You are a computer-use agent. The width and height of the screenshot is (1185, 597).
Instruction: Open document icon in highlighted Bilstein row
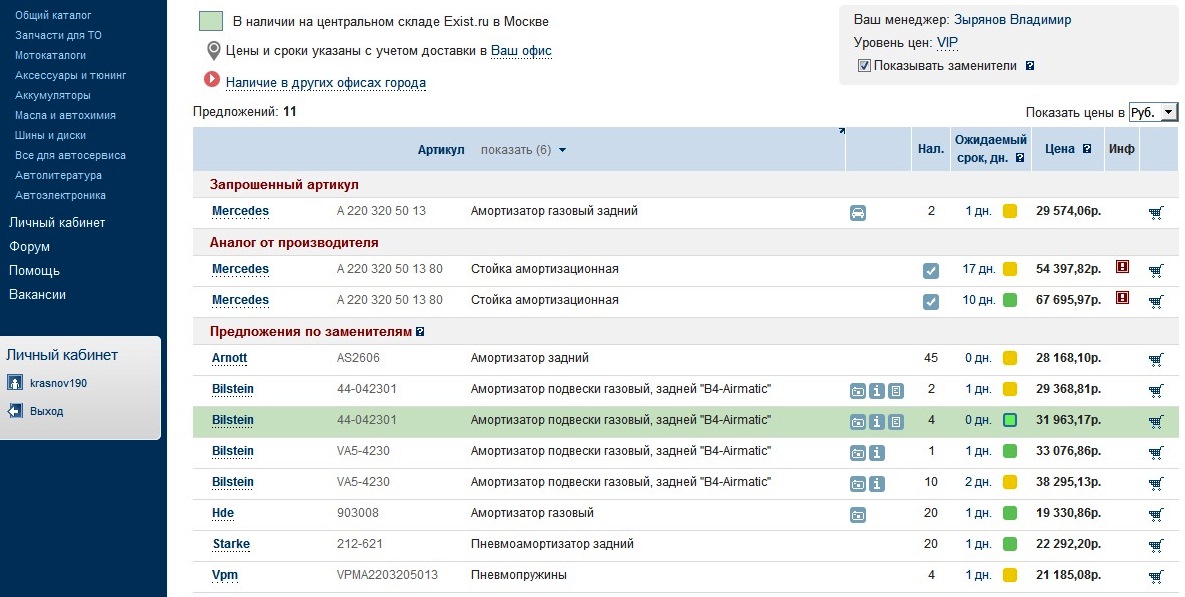point(896,422)
